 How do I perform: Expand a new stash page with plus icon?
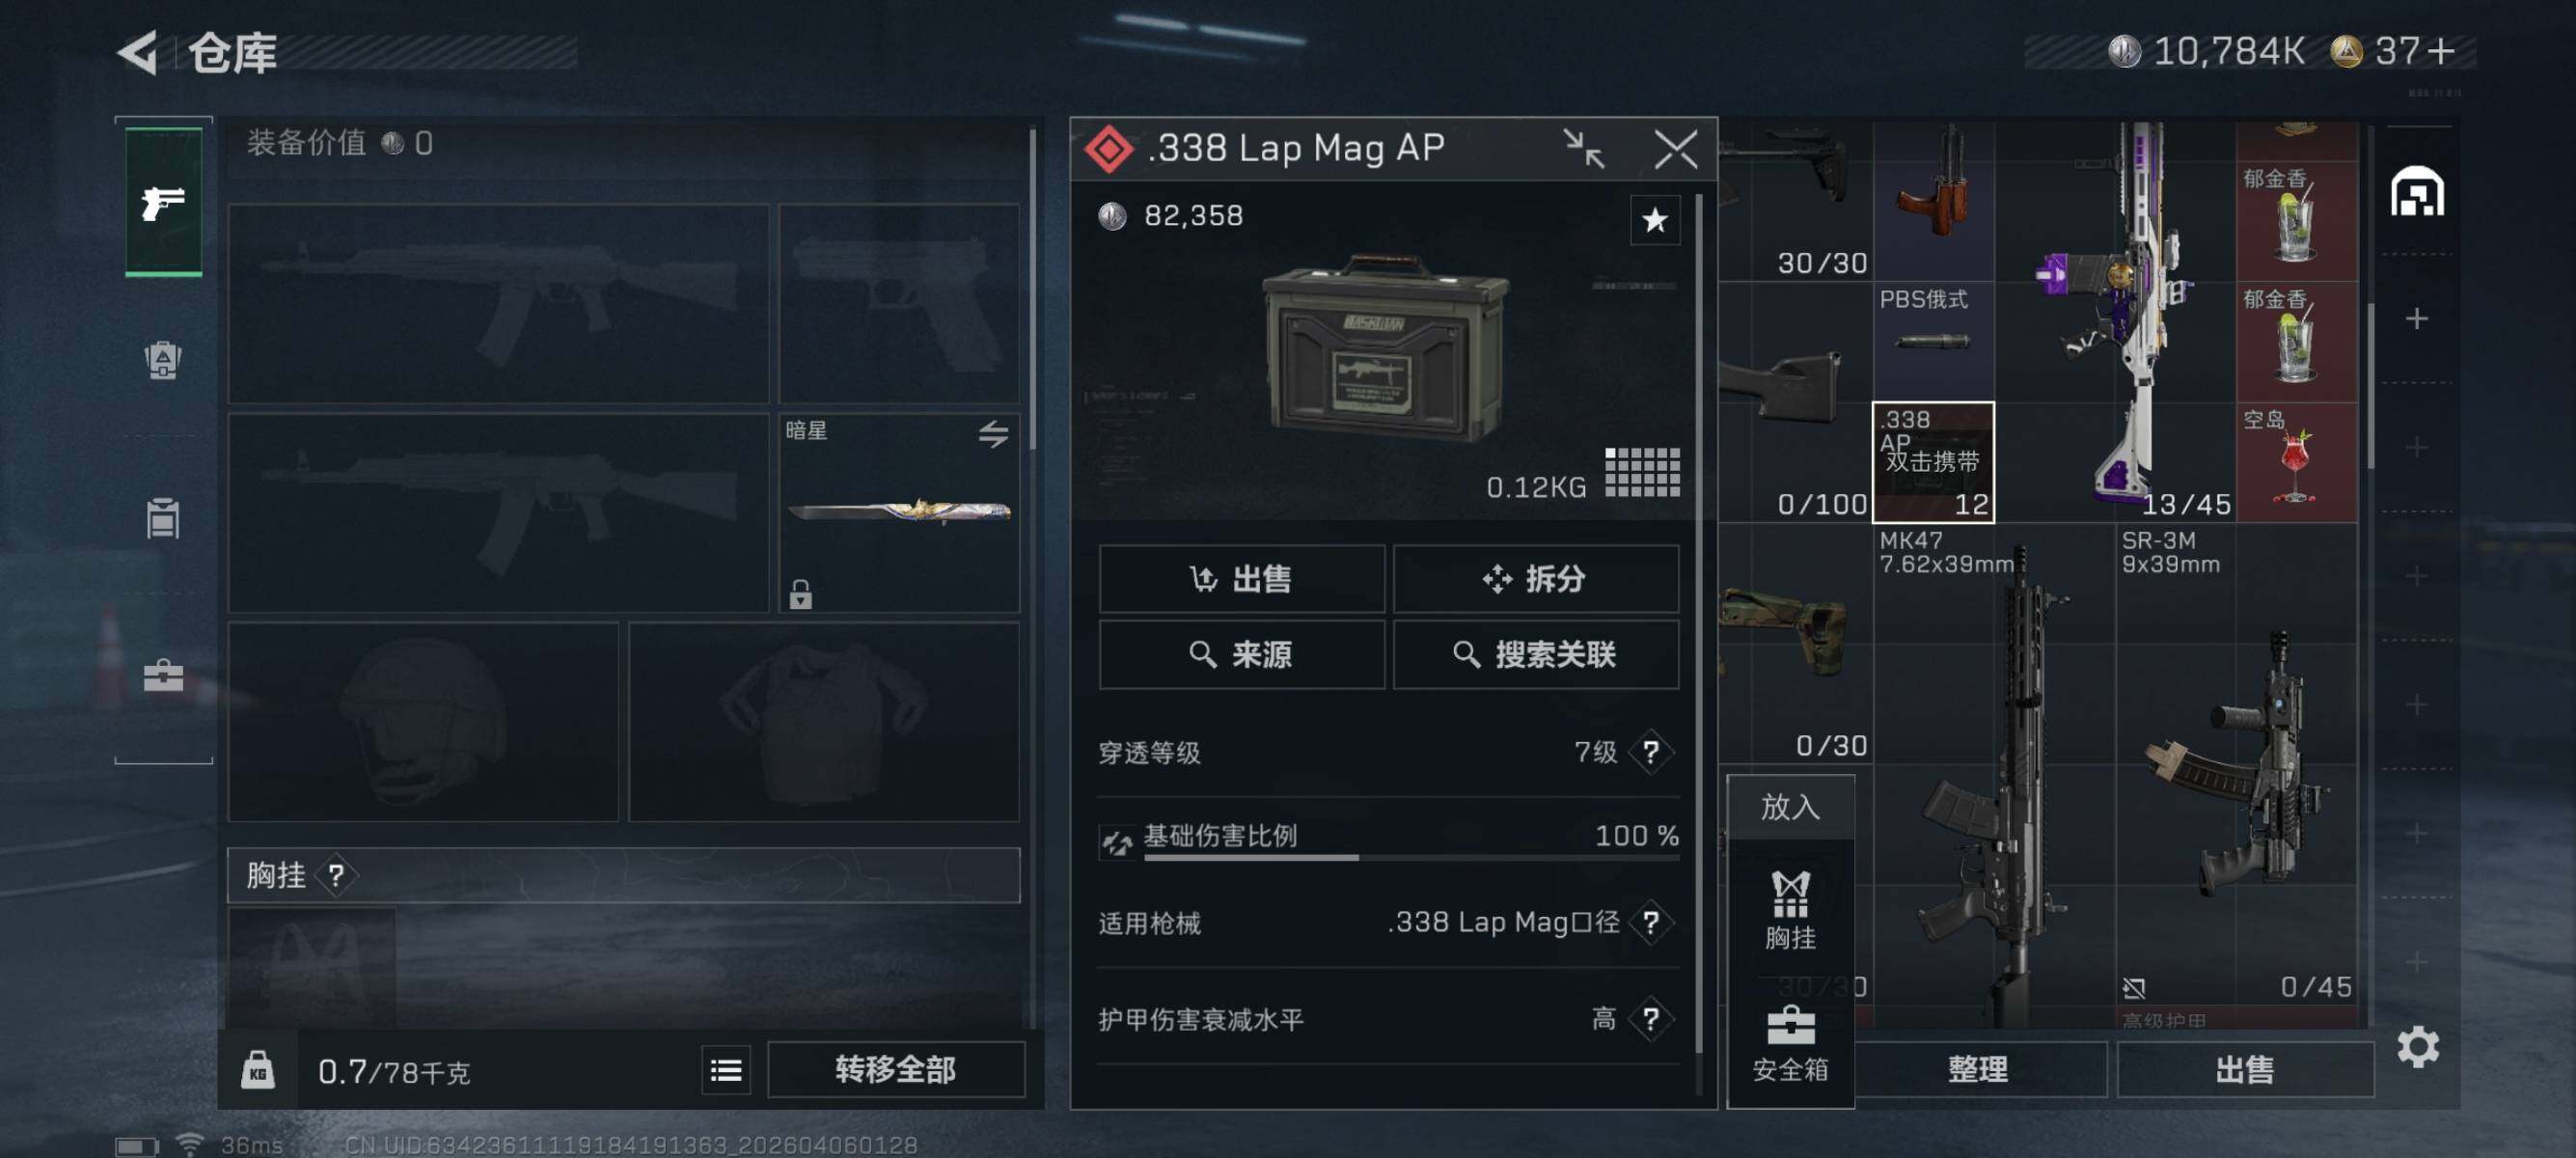click(2416, 319)
